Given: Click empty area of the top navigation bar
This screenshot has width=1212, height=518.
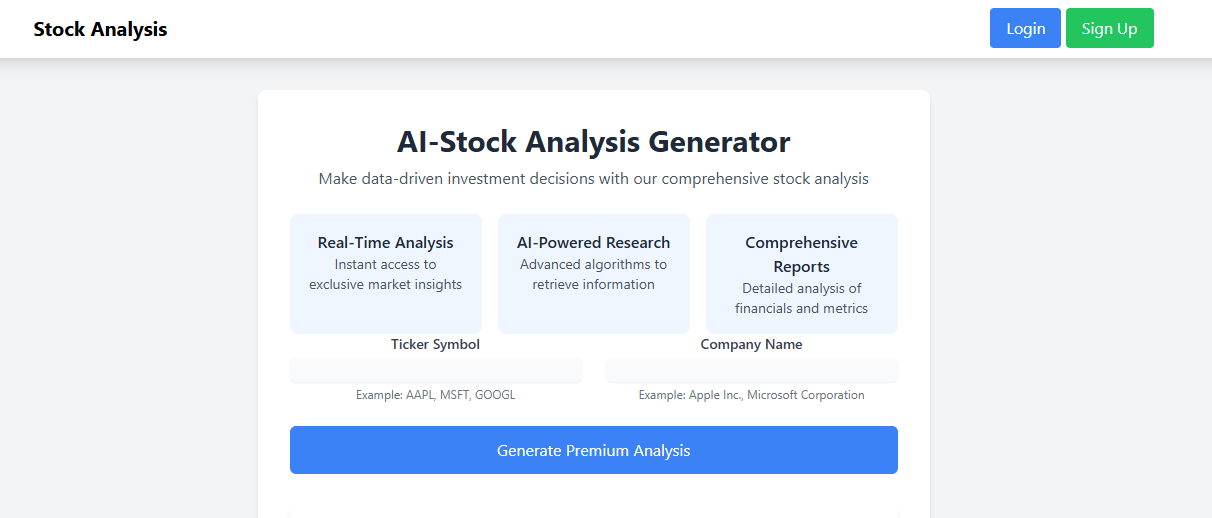Looking at the screenshot, I should pyautogui.click(x=580, y=29).
